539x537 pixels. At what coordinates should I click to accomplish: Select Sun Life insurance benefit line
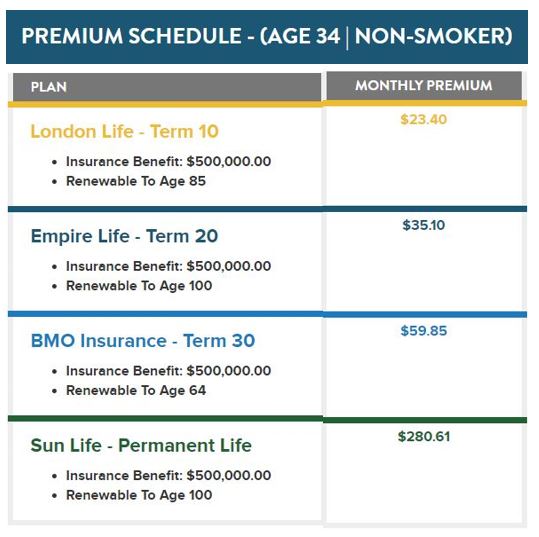[168, 475]
